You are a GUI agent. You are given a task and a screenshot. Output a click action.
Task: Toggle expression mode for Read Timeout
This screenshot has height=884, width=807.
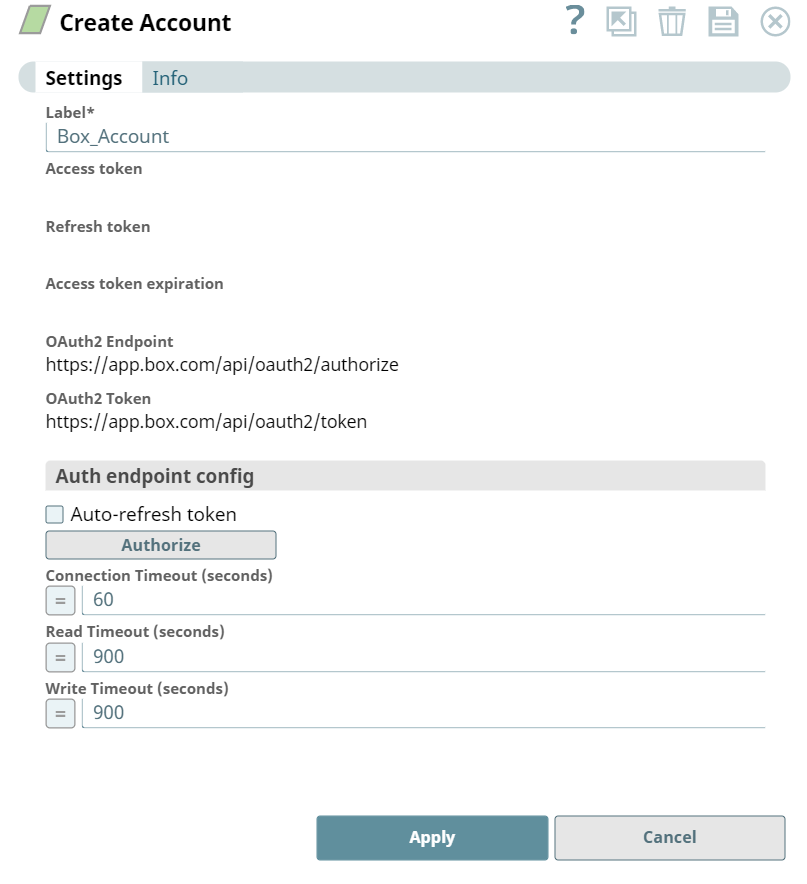tap(60, 656)
